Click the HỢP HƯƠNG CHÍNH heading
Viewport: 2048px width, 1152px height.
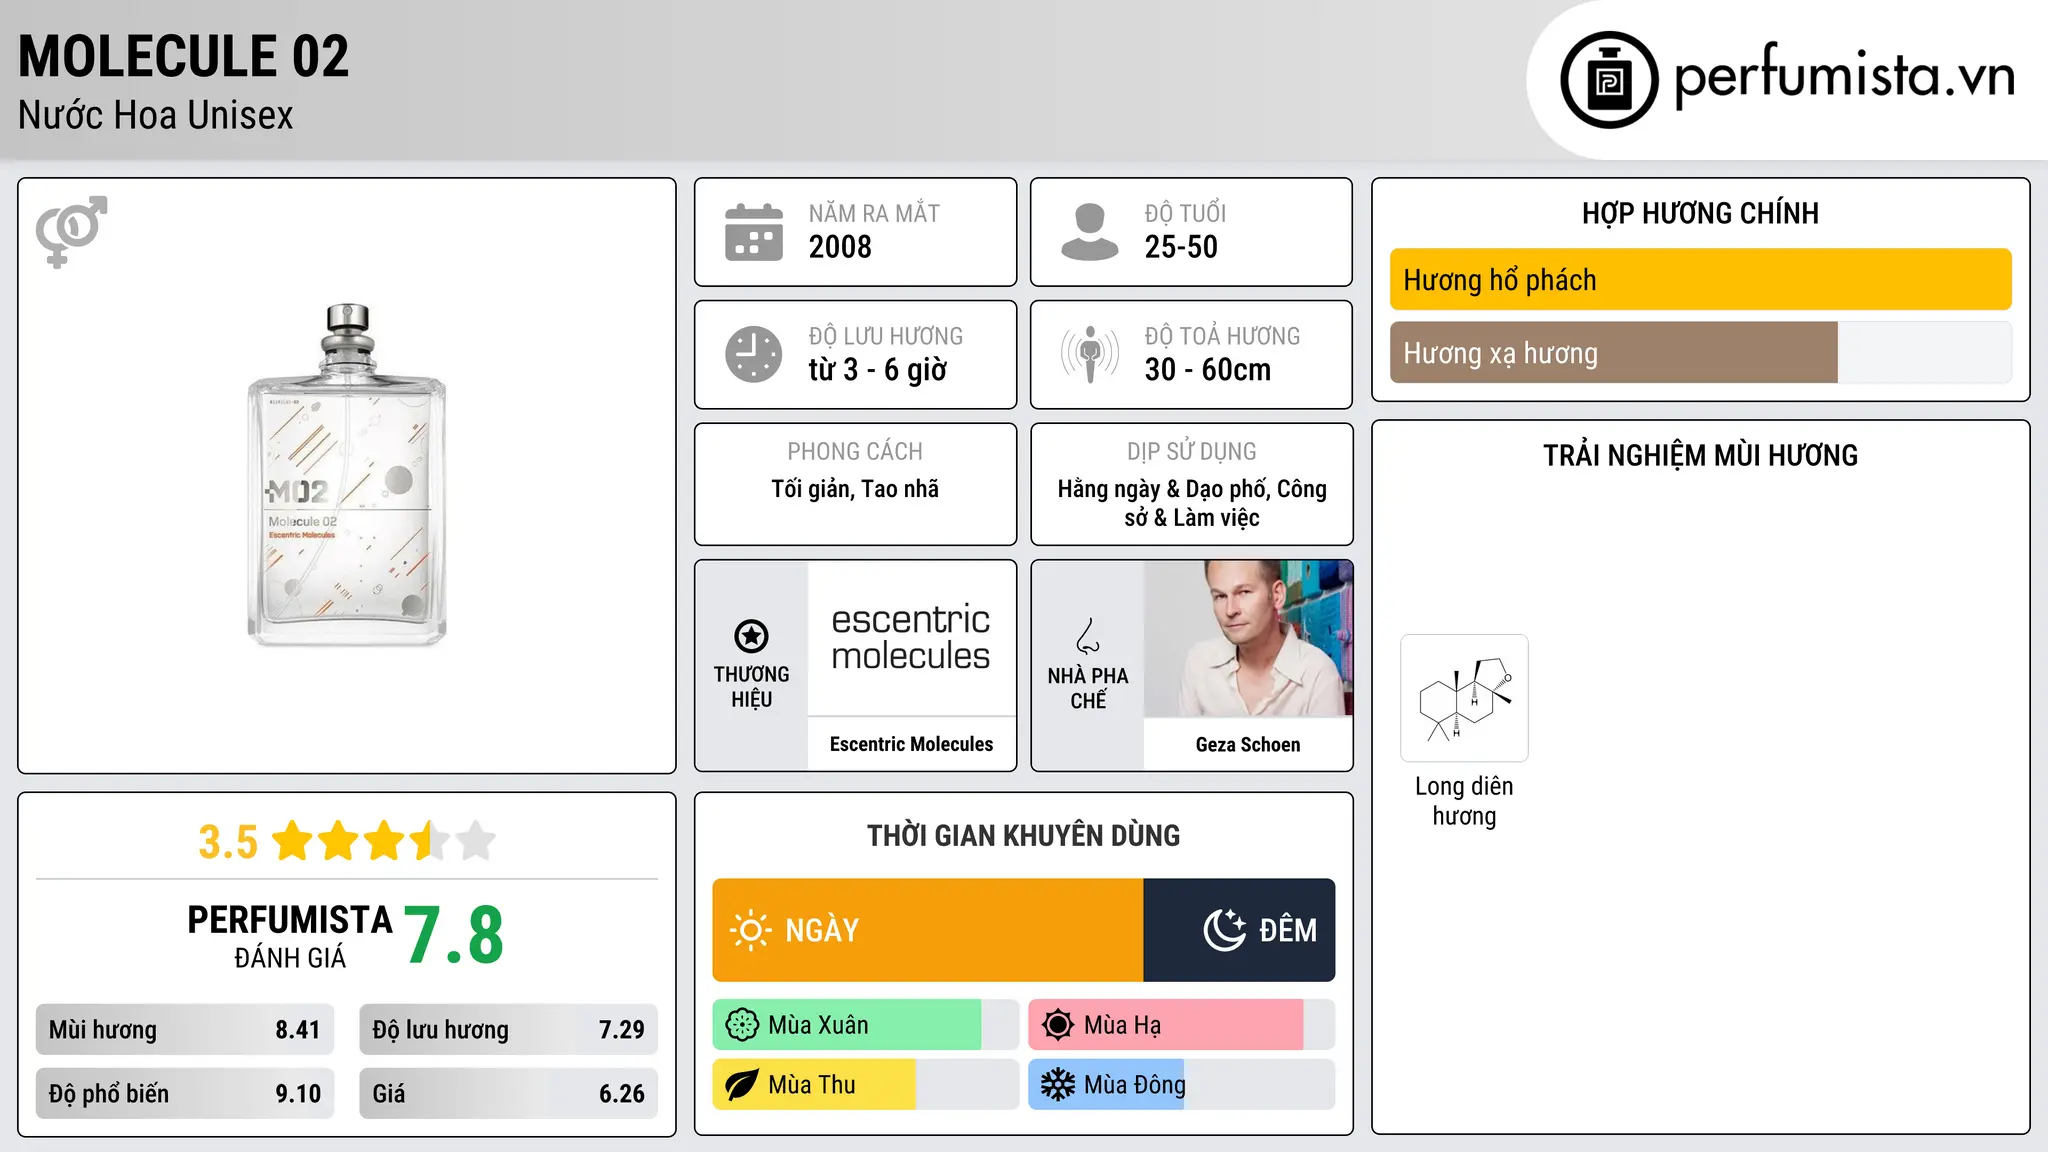click(x=1700, y=213)
